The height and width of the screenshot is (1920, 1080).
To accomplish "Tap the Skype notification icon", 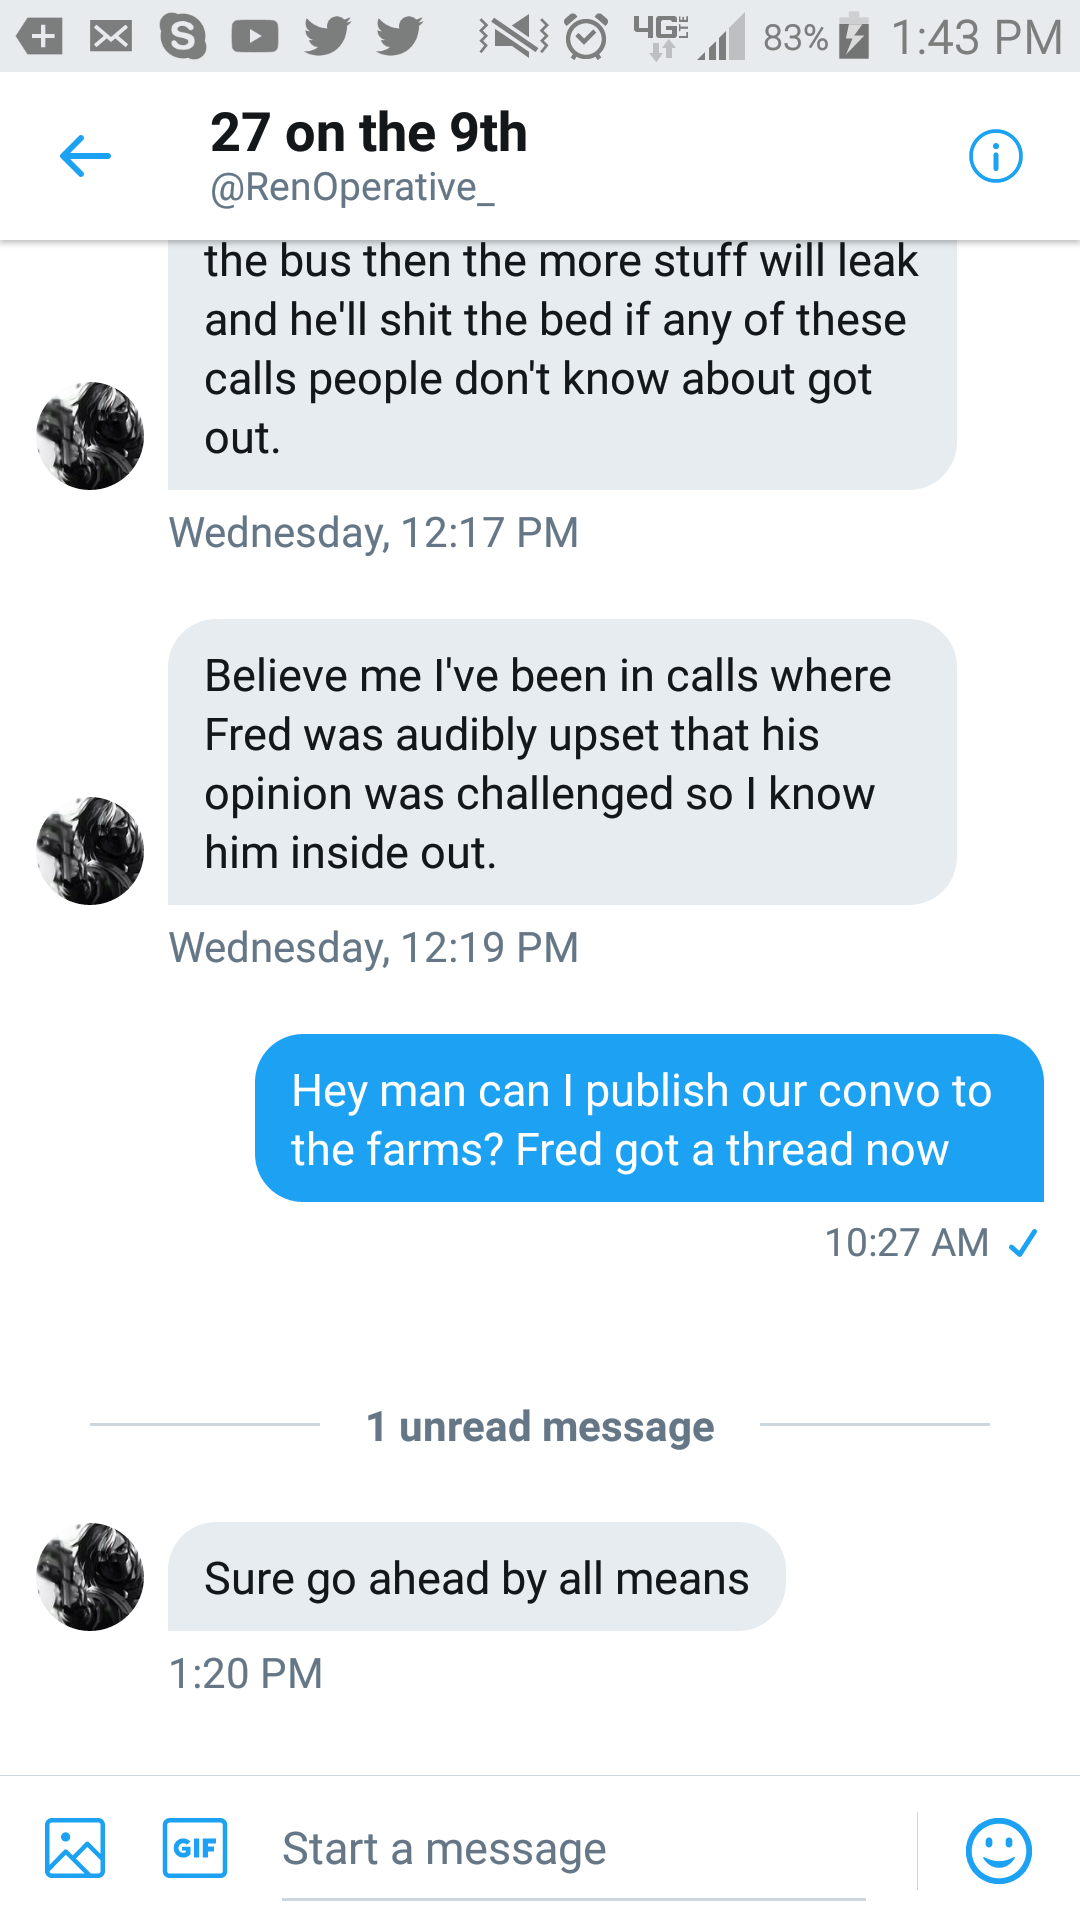I will point(183,37).
